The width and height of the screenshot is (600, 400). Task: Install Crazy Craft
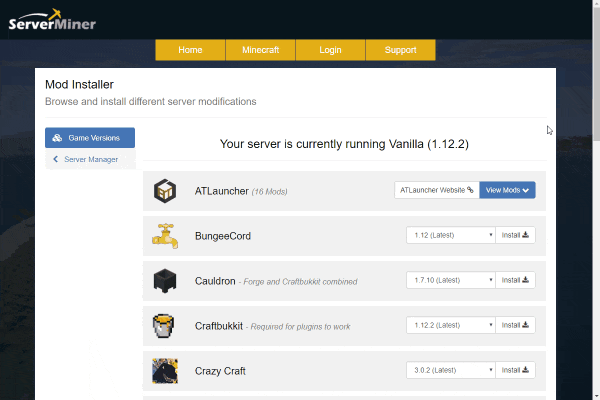(x=515, y=370)
